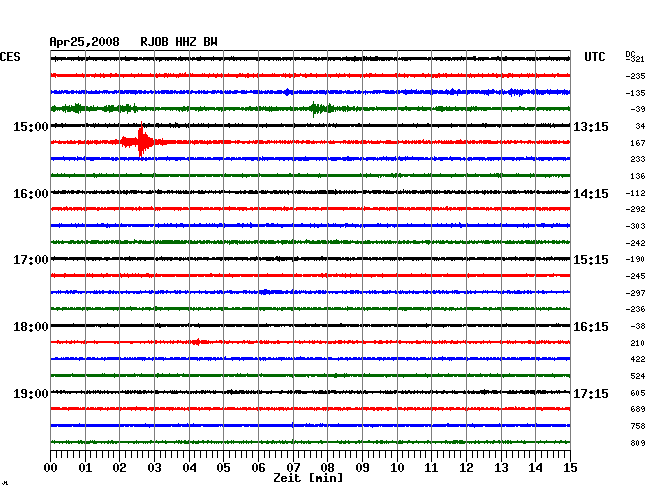This screenshot has height=494, width=650.
Task: Click the DC offset value -292
Action: tap(635, 209)
